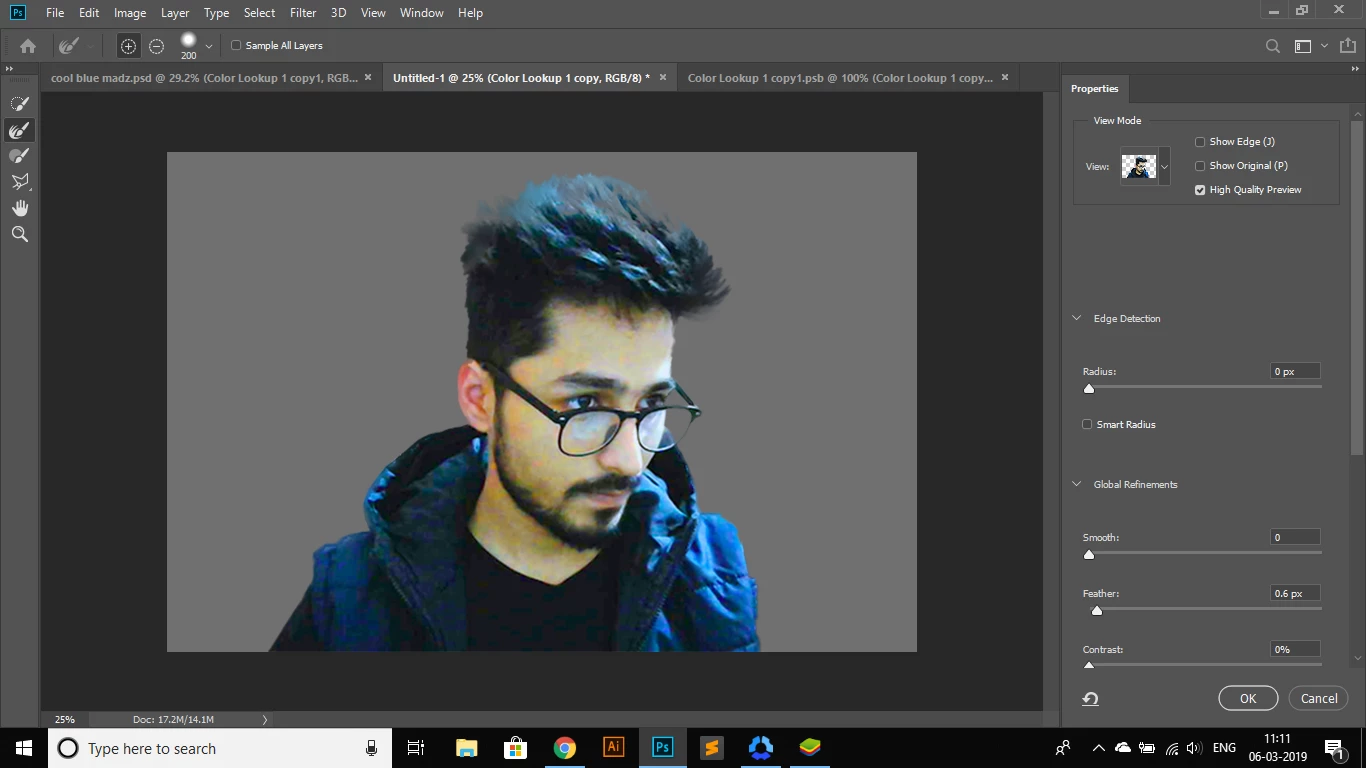Open the View menu

pyautogui.click(x=373, y=12)
